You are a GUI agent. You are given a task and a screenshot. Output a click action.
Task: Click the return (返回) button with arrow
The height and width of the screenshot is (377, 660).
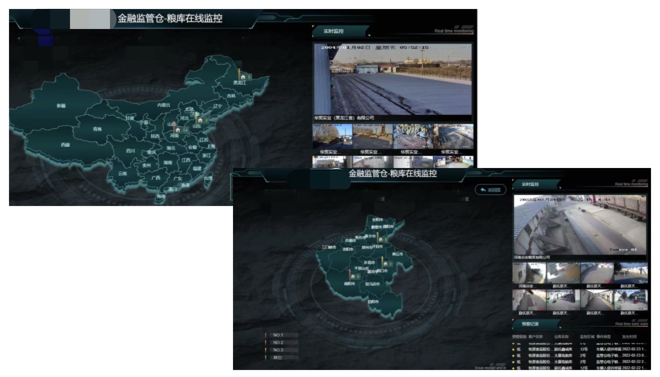point(491,190)
